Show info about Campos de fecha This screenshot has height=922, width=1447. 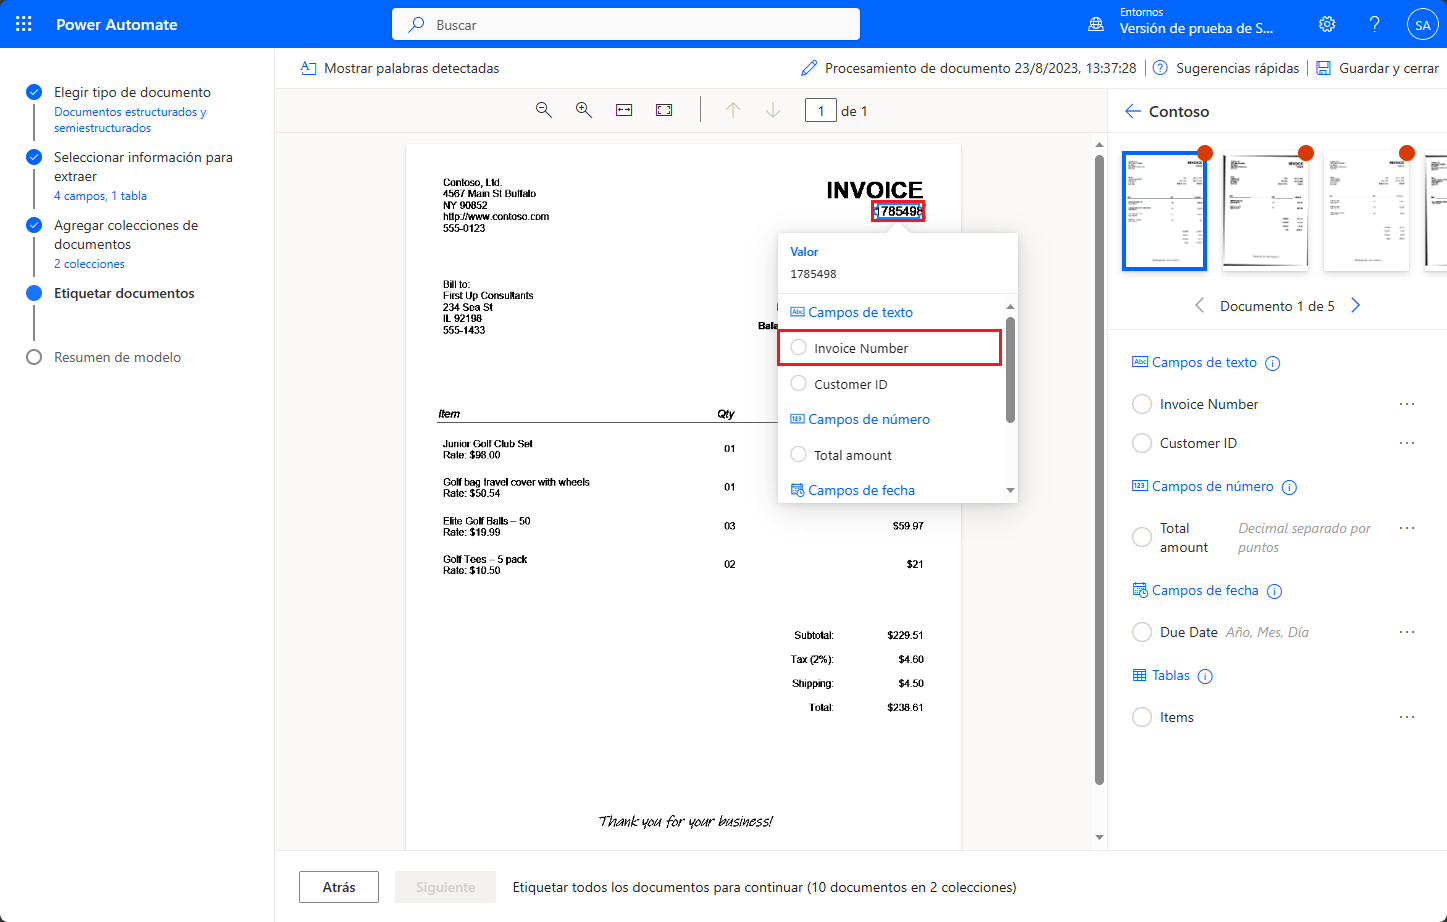1275,591
